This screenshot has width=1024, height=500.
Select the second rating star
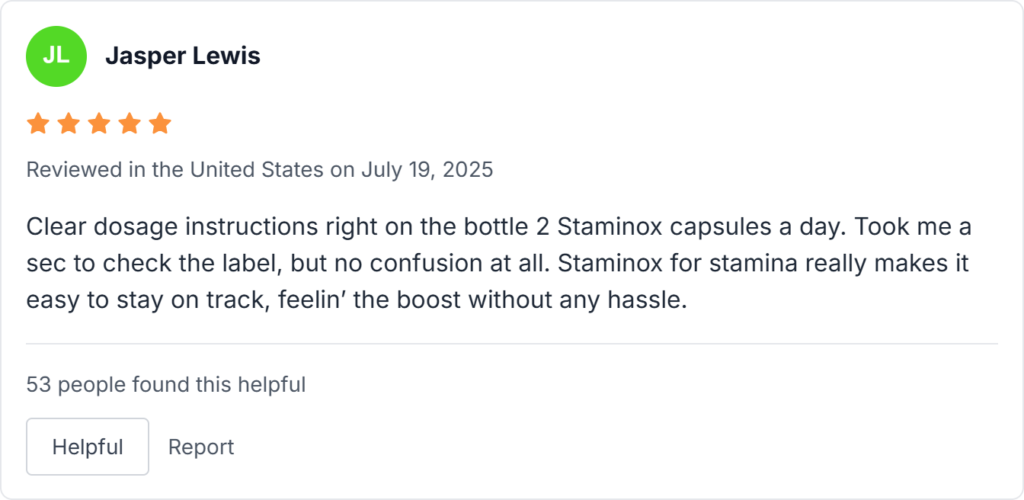pyautogui.click(x=68, y=124)
